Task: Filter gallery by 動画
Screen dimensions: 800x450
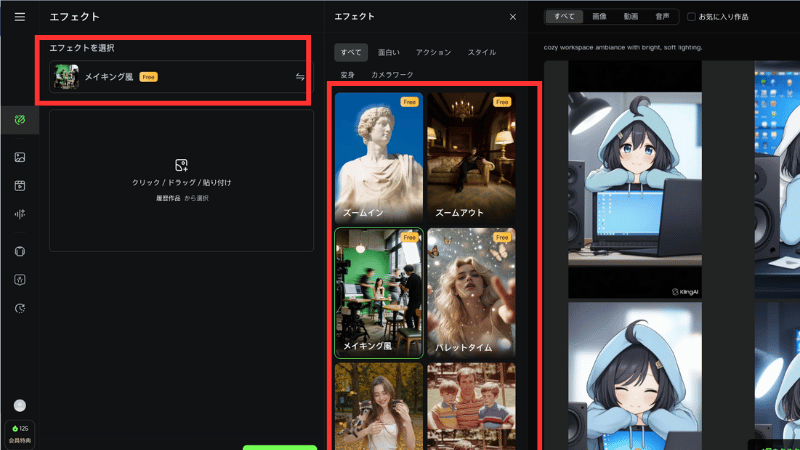Action: click(631, 17)
